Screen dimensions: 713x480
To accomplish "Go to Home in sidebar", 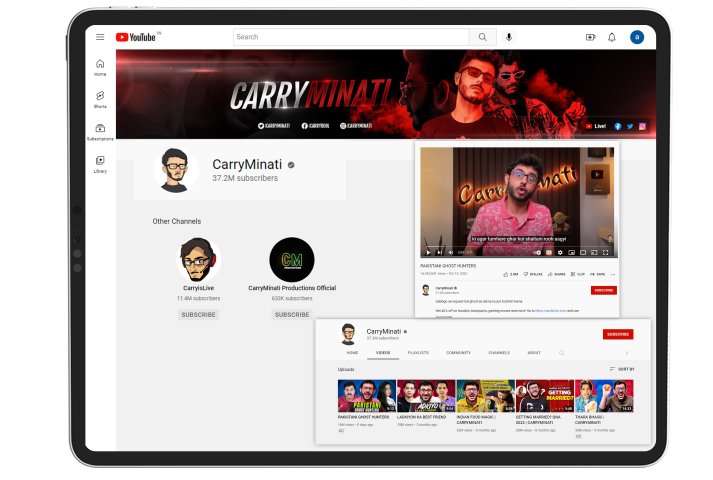I will coord(100,67).
